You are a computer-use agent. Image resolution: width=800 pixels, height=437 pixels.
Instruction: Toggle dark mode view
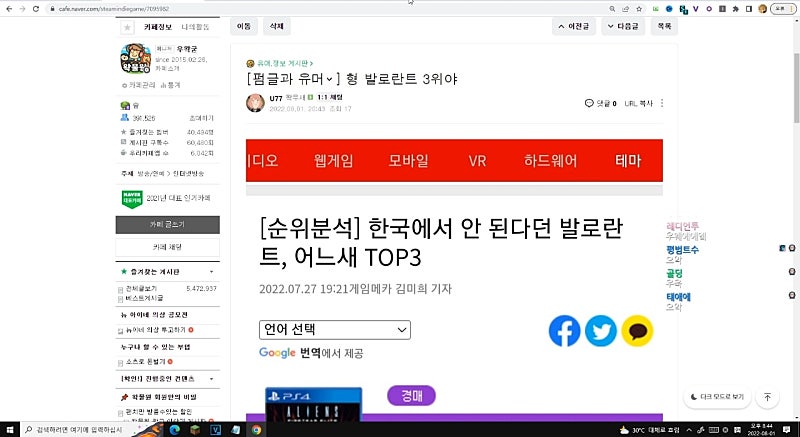tap(717, 397)
